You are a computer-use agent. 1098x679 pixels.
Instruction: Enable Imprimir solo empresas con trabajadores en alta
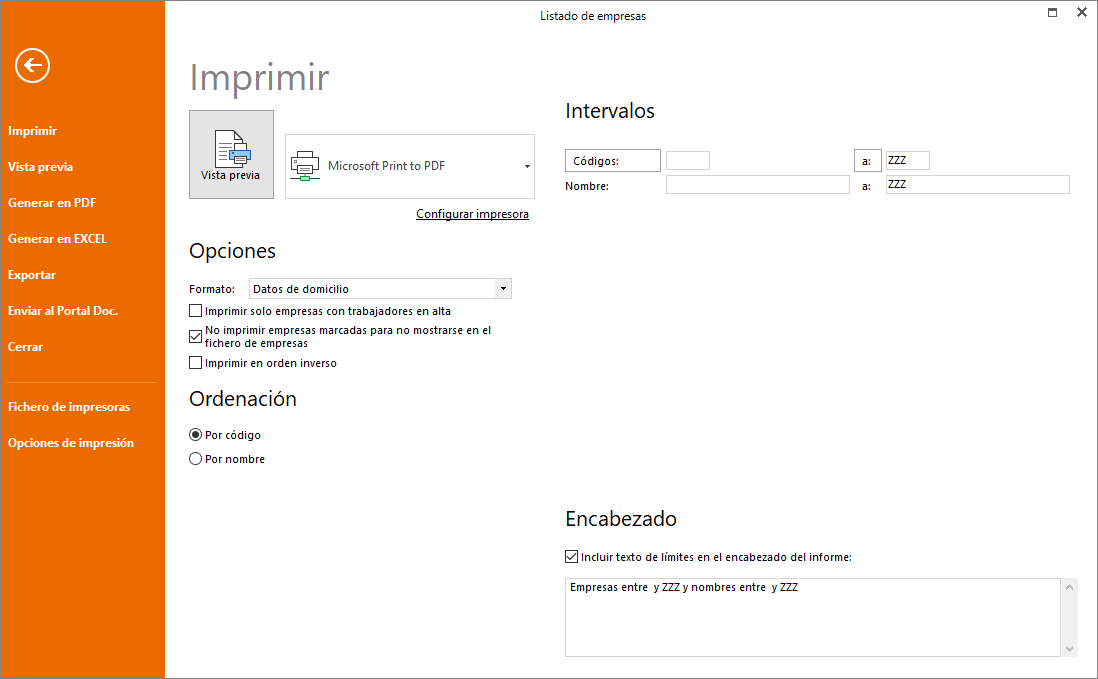[x=195, y=311]
